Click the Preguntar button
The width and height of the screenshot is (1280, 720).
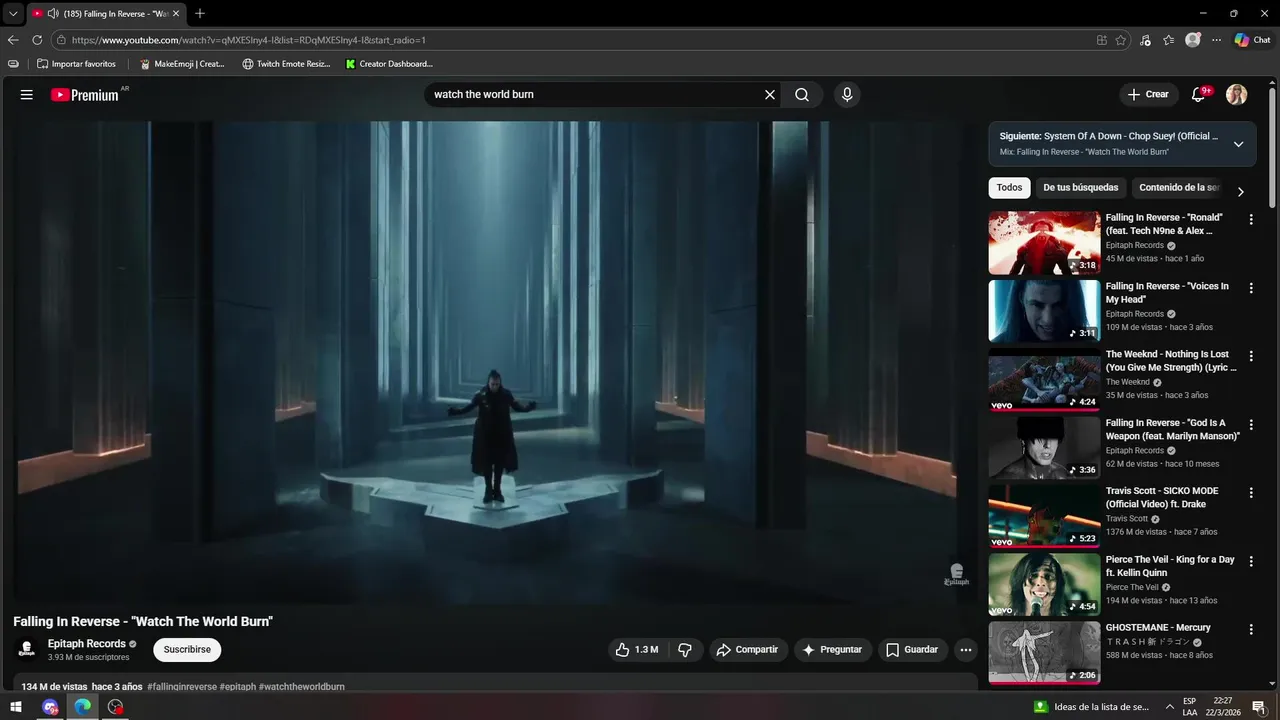point(832,650)
